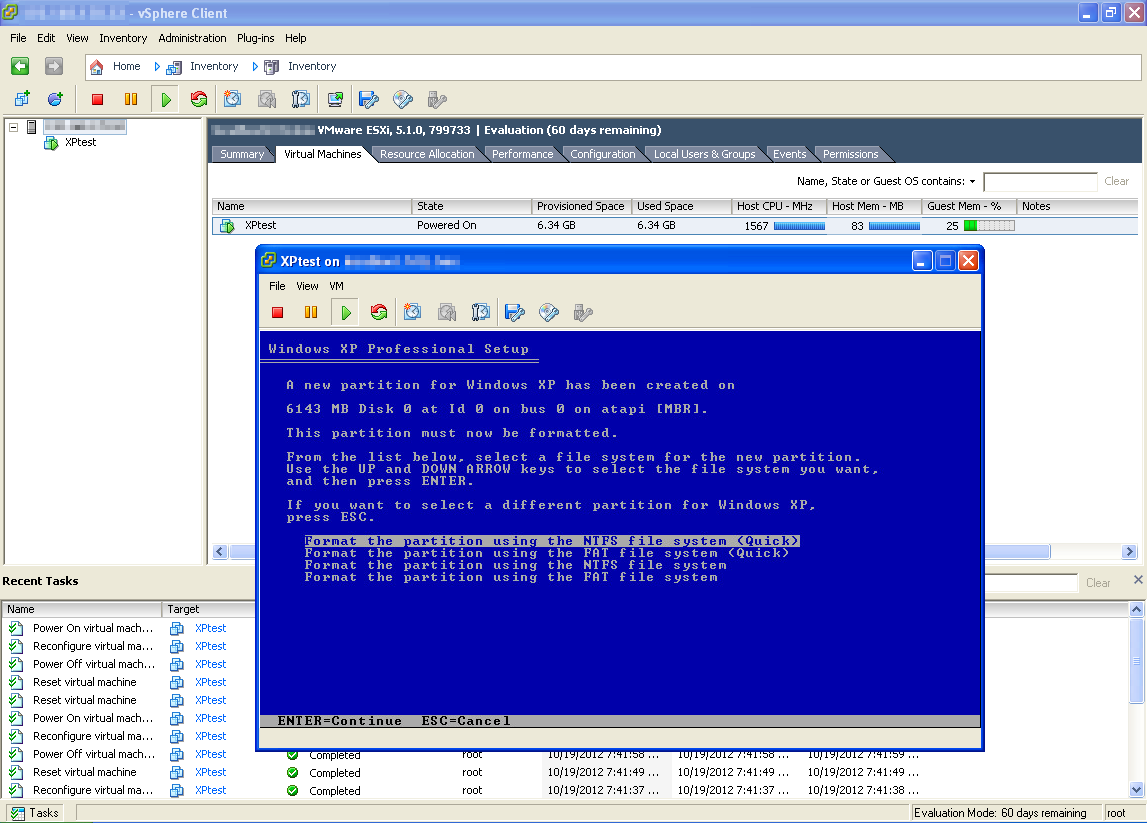The width and height of the screenshot is (1147, 823).
Task: Click Clear in the Recent Tasks panel
Action: click(x=1098, y=583)
